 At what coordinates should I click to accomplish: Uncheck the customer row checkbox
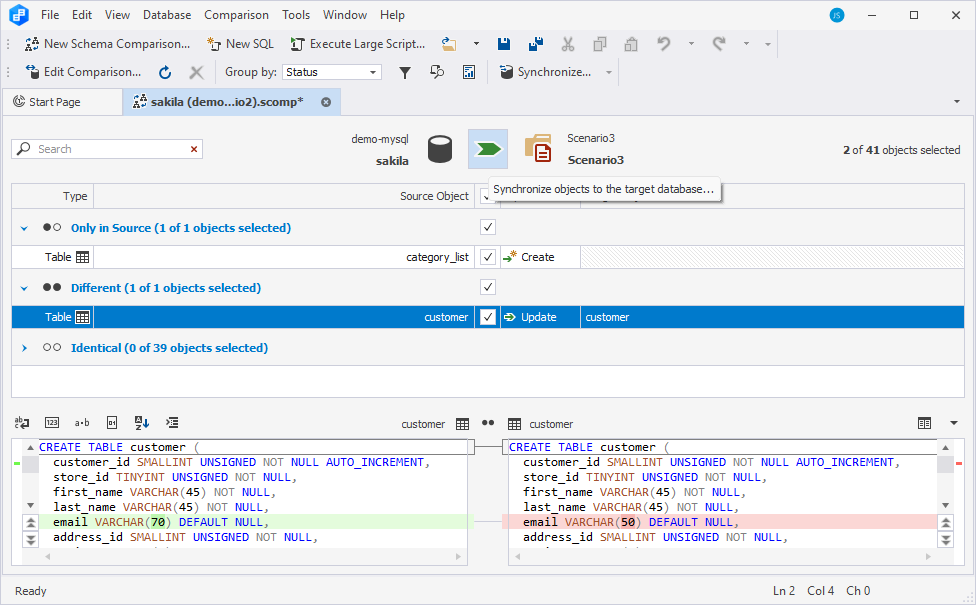click(x=488, y=317)
